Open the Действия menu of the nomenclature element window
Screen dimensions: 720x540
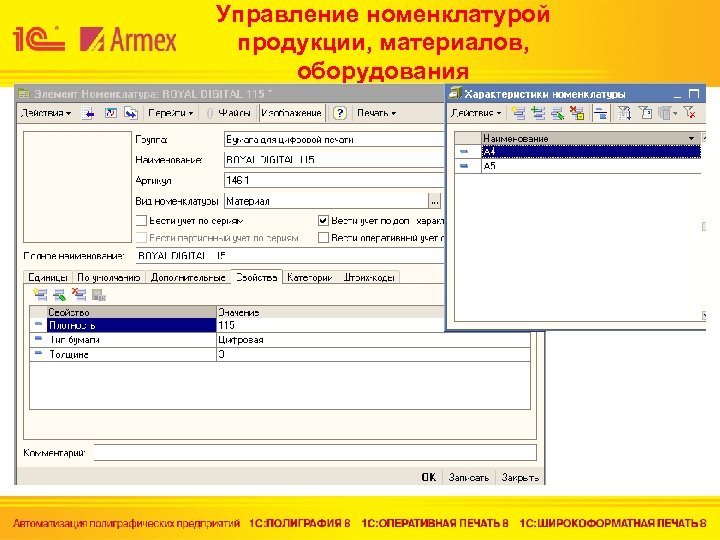coord(46,113)
